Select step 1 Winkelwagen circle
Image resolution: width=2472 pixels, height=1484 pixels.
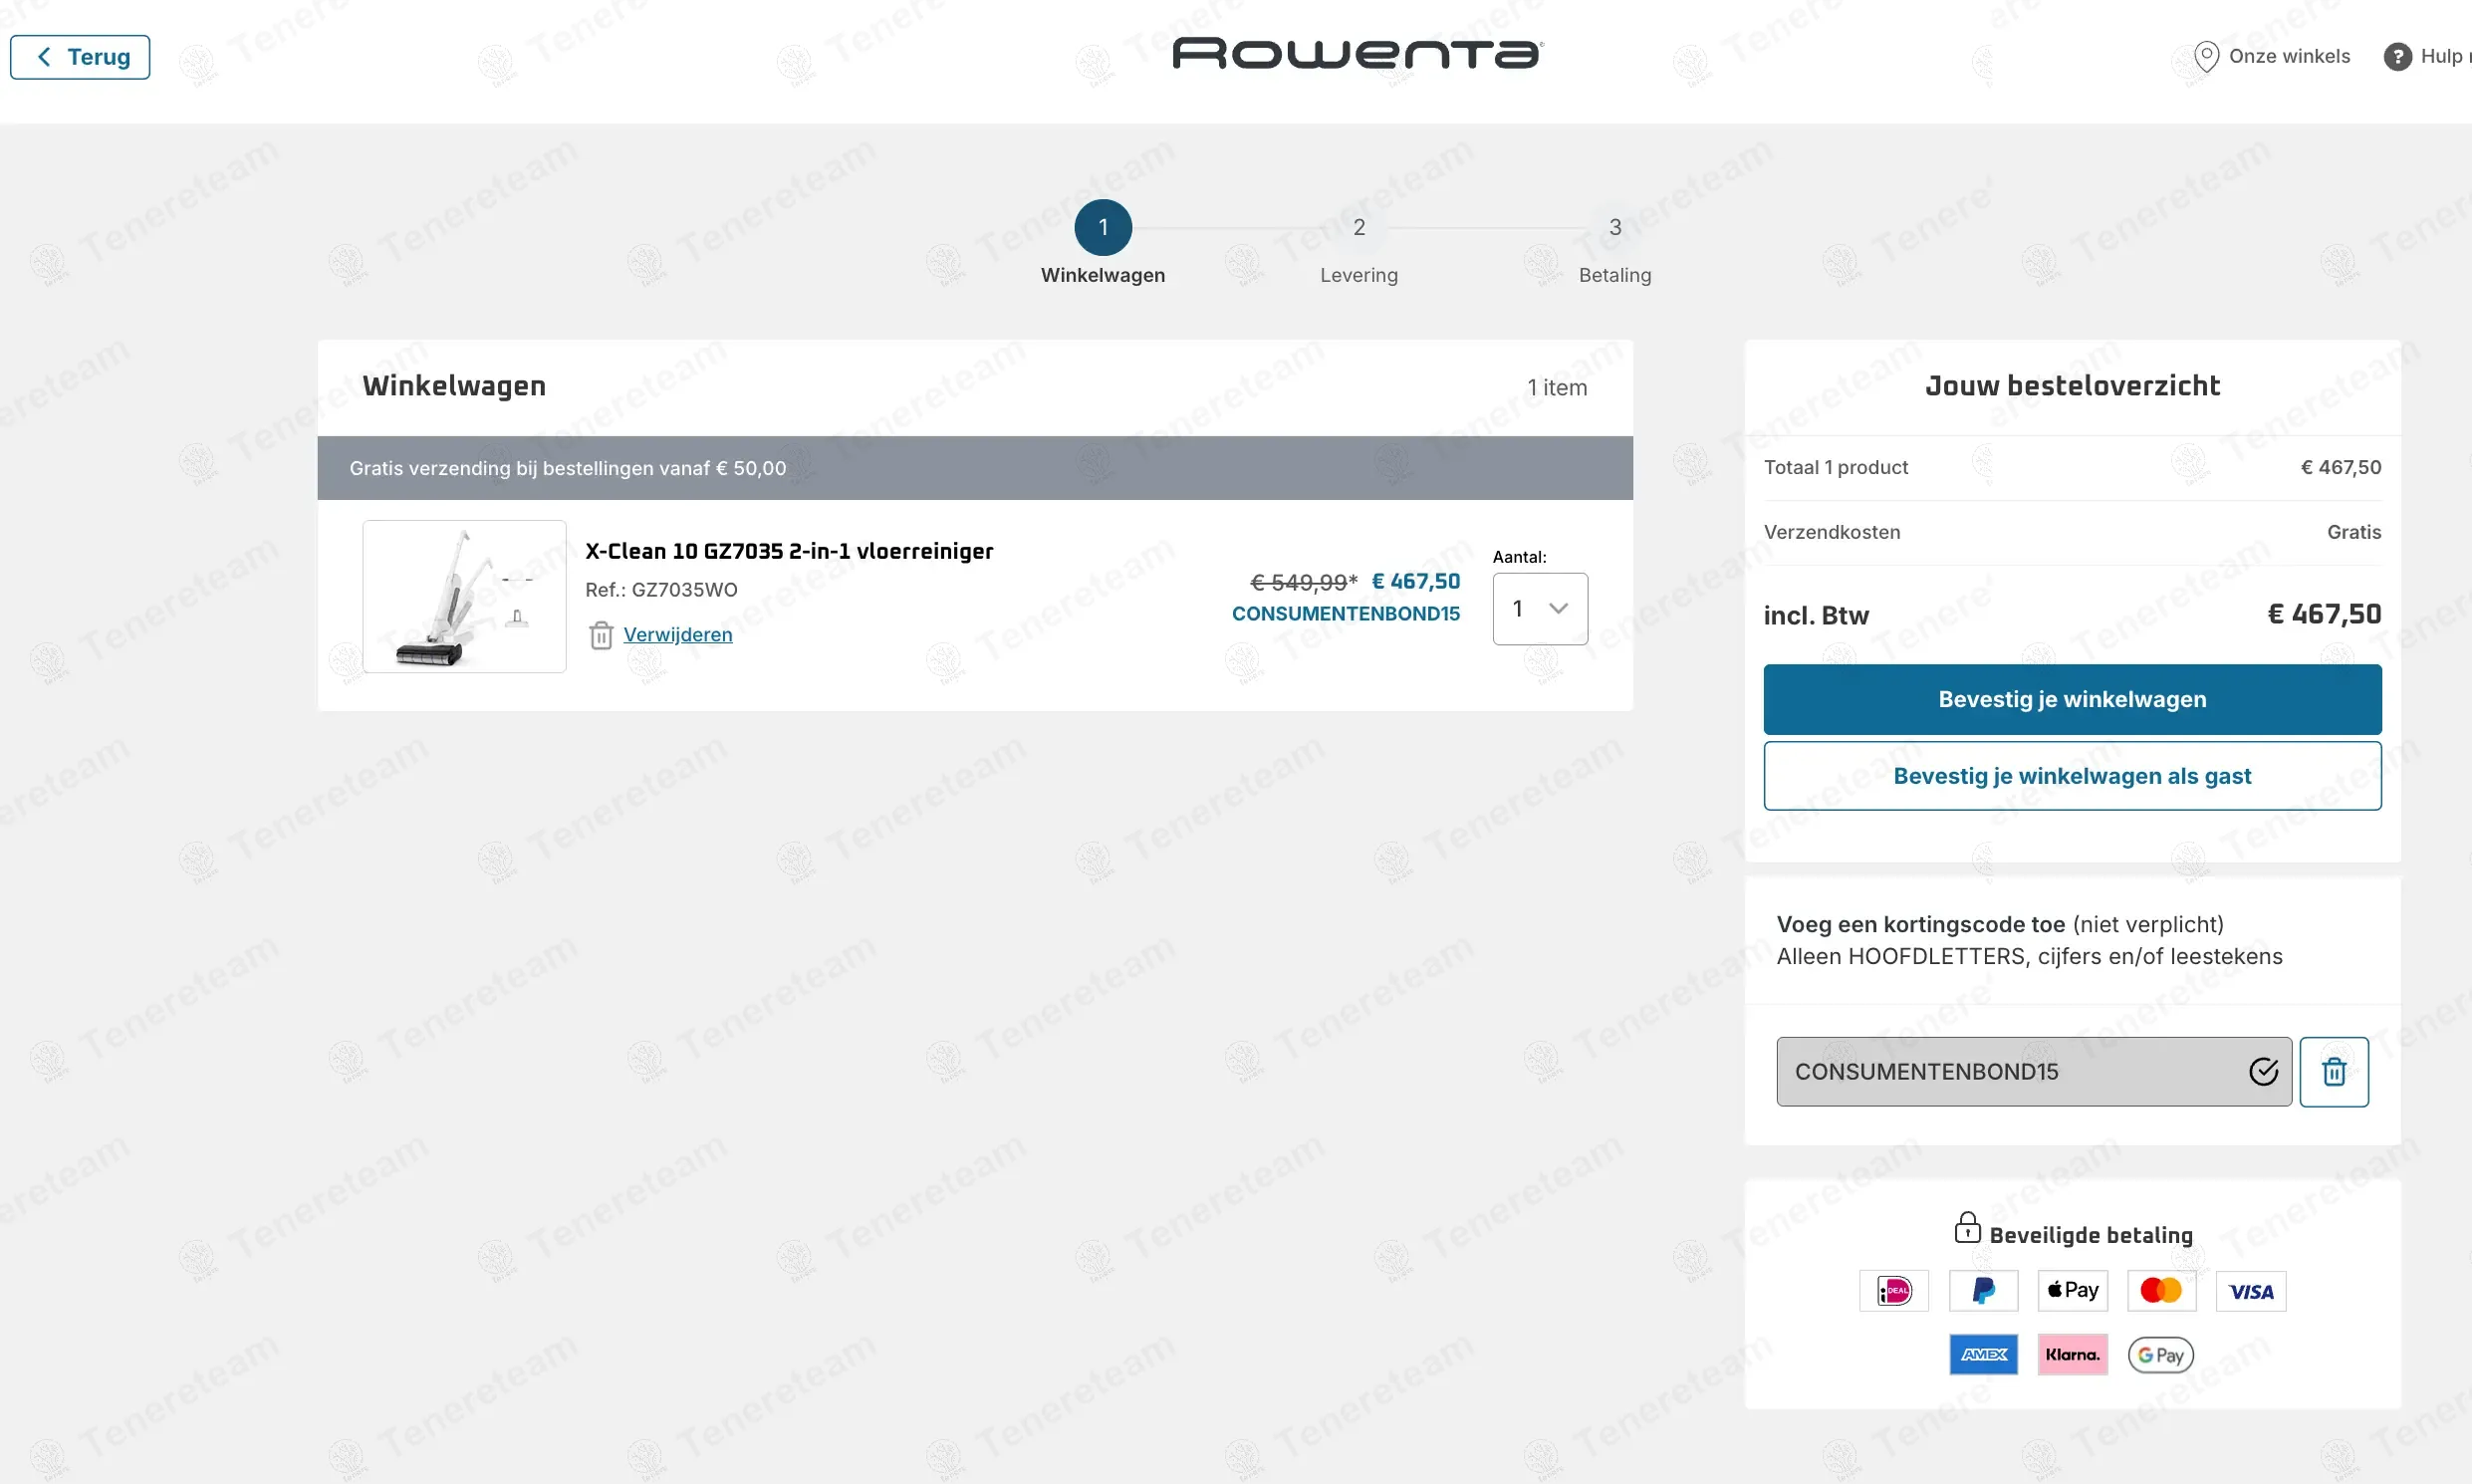1103,228
